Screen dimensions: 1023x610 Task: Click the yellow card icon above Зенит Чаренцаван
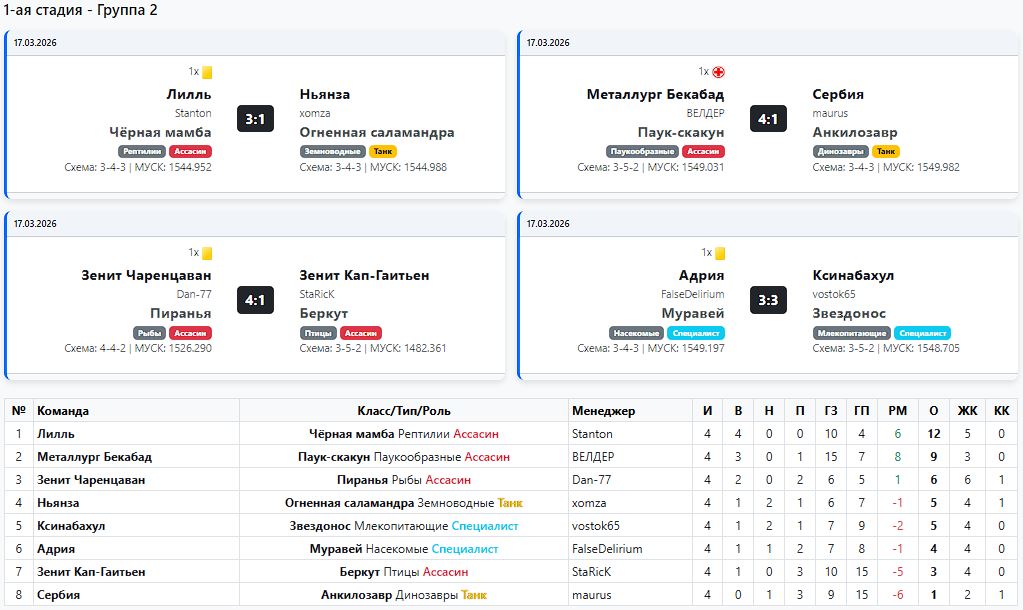click(207, 254)
